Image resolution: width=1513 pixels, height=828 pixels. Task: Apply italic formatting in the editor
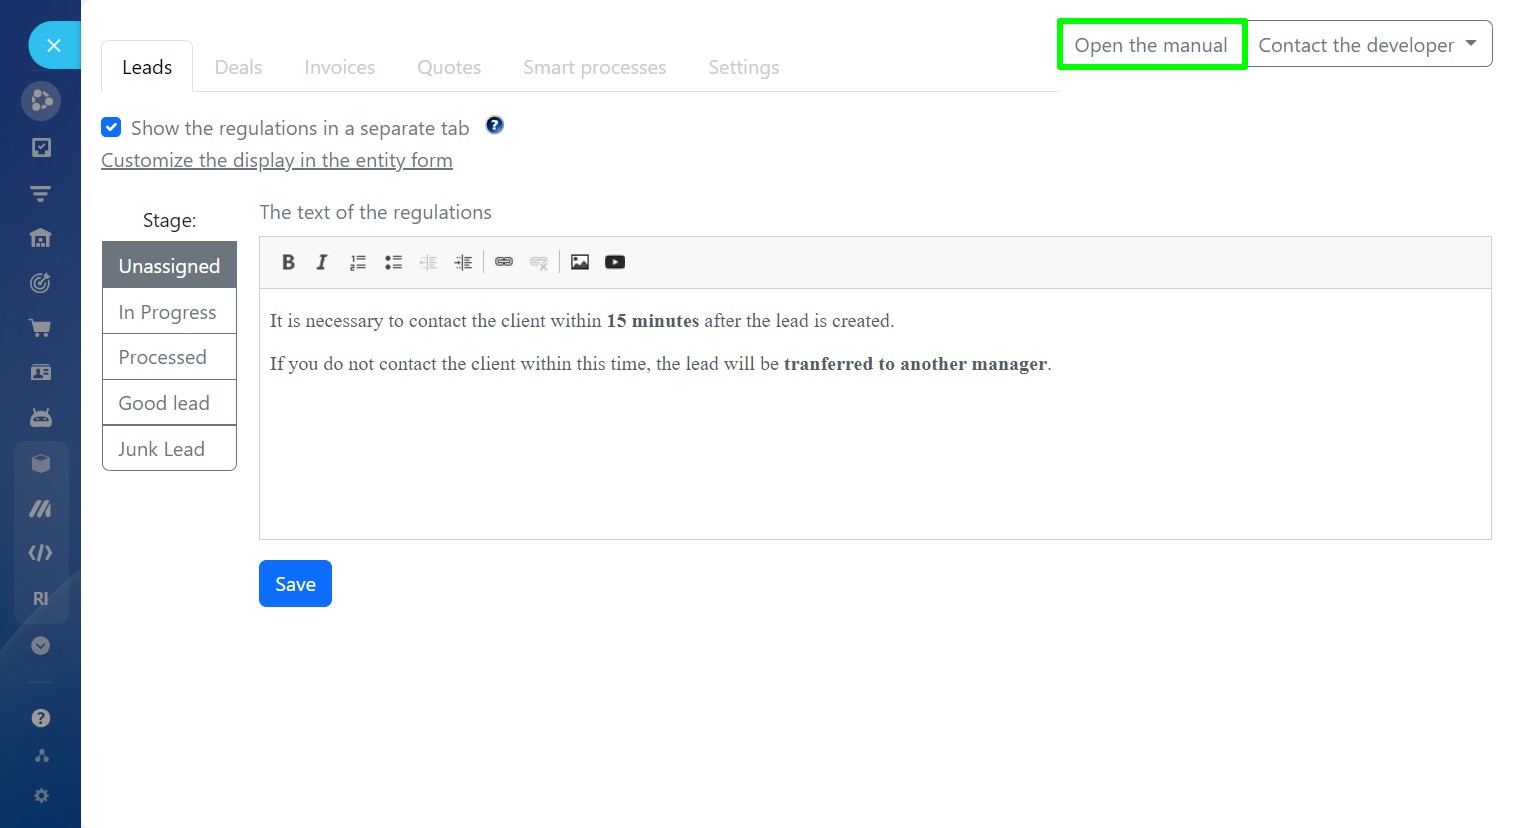pyautogui.click(x=322, y=262)
